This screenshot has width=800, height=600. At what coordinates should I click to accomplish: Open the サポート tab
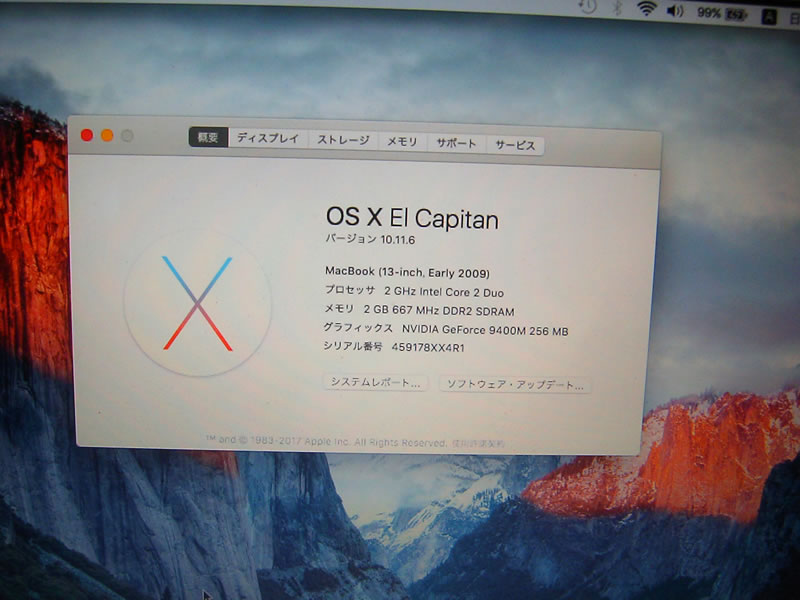pyautogui.click(x=456, y=143)
